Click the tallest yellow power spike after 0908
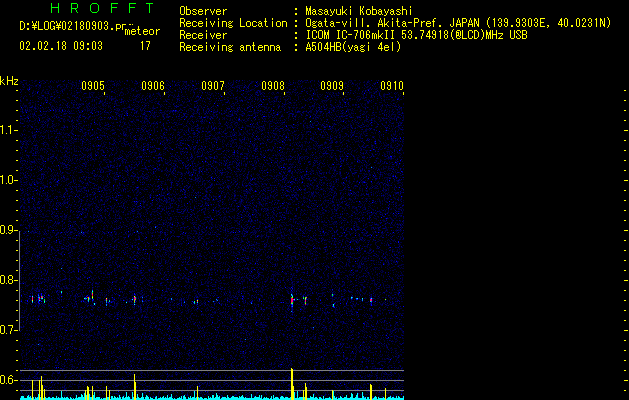Viewport: 629px width, 400px height. 292,384
